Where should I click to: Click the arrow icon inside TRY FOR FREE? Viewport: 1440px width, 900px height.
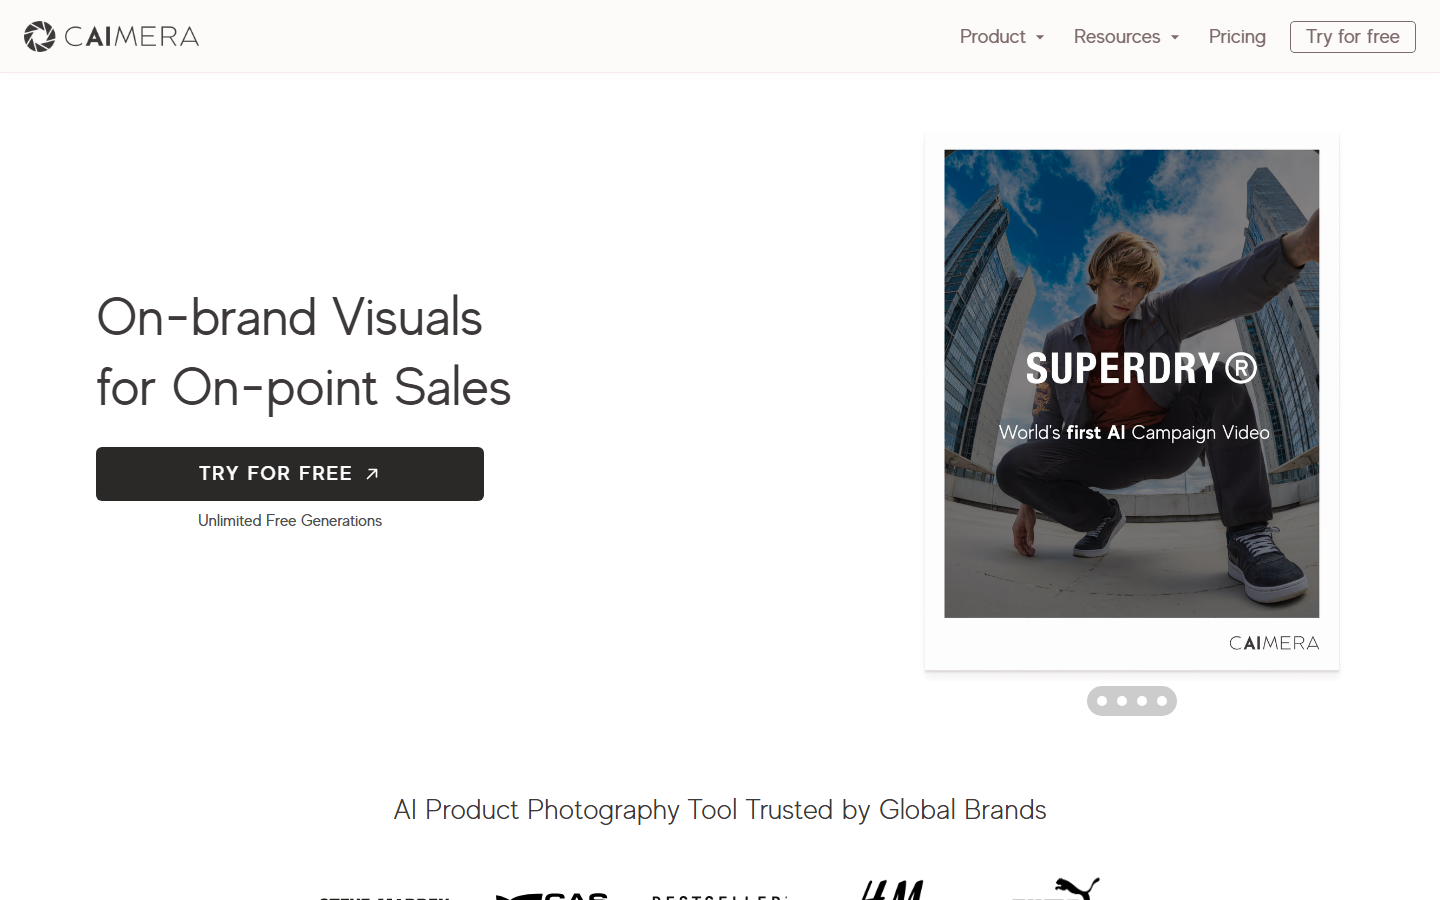tap(372, 474)
